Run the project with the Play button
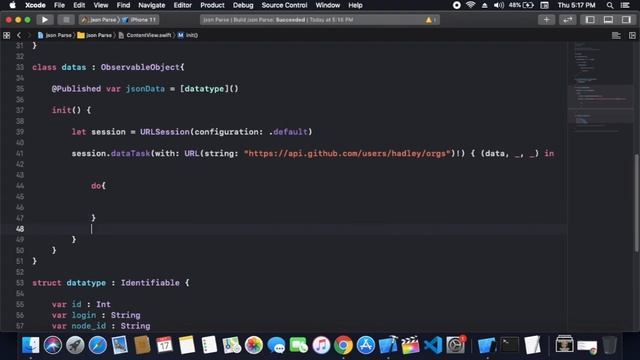The width and height of the screenshot is (640, 360). 44,20
